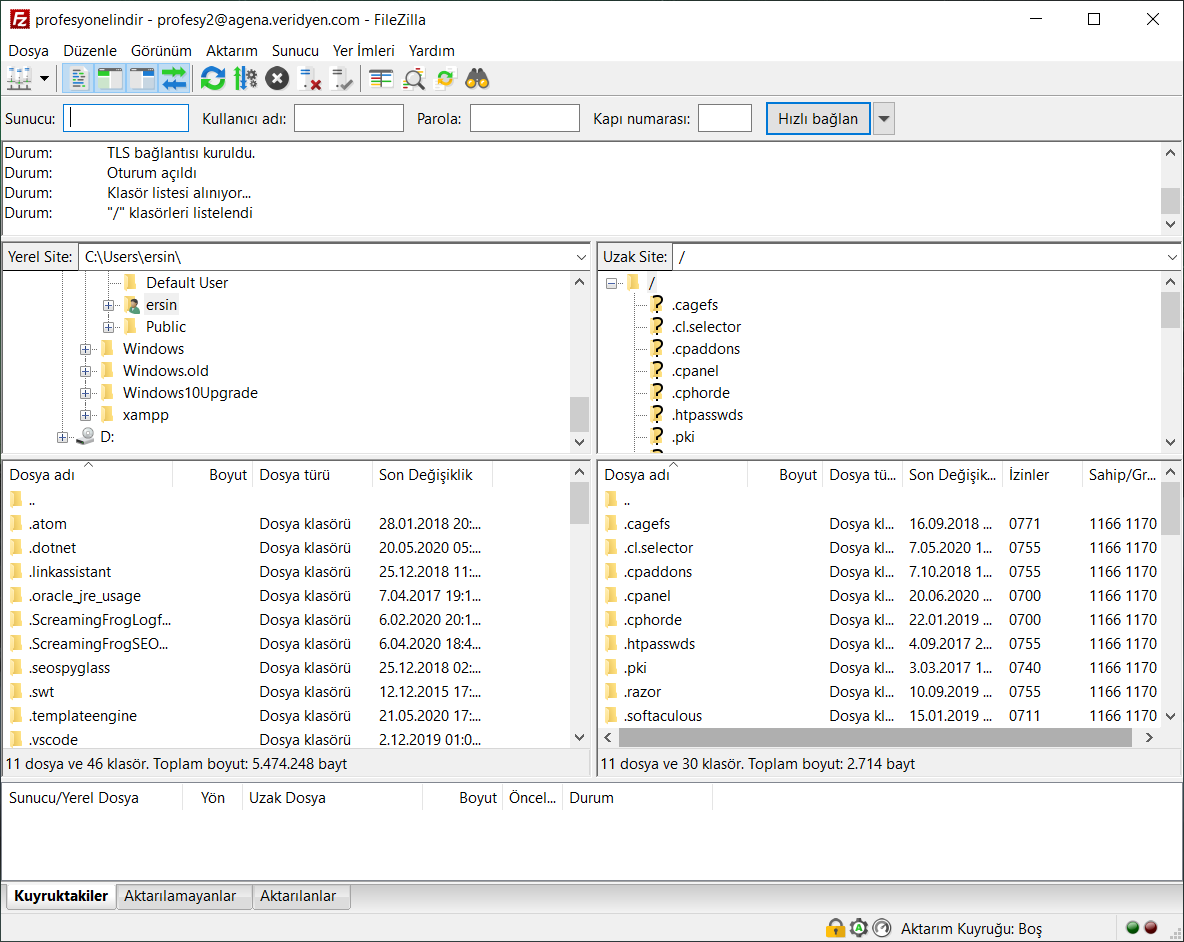Expand the xampp folder node
This screenshot has height=942, width=1184.
pyautogui.click(x=85, y=415)
